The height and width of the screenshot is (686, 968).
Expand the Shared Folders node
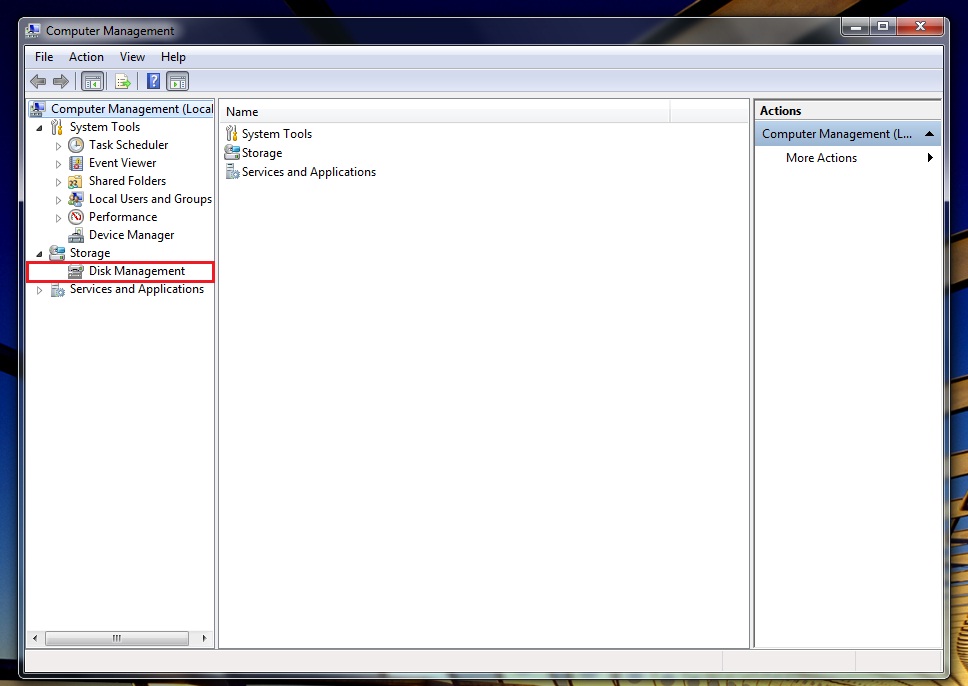tap(59, 182)
